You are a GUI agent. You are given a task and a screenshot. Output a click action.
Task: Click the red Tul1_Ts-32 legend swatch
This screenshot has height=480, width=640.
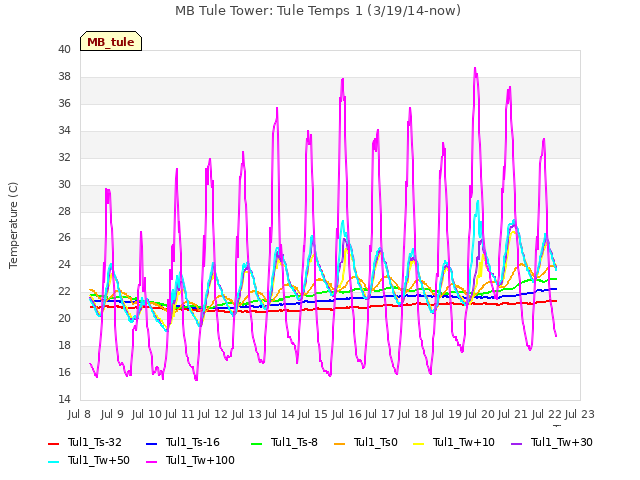click(x=53, y=444)
